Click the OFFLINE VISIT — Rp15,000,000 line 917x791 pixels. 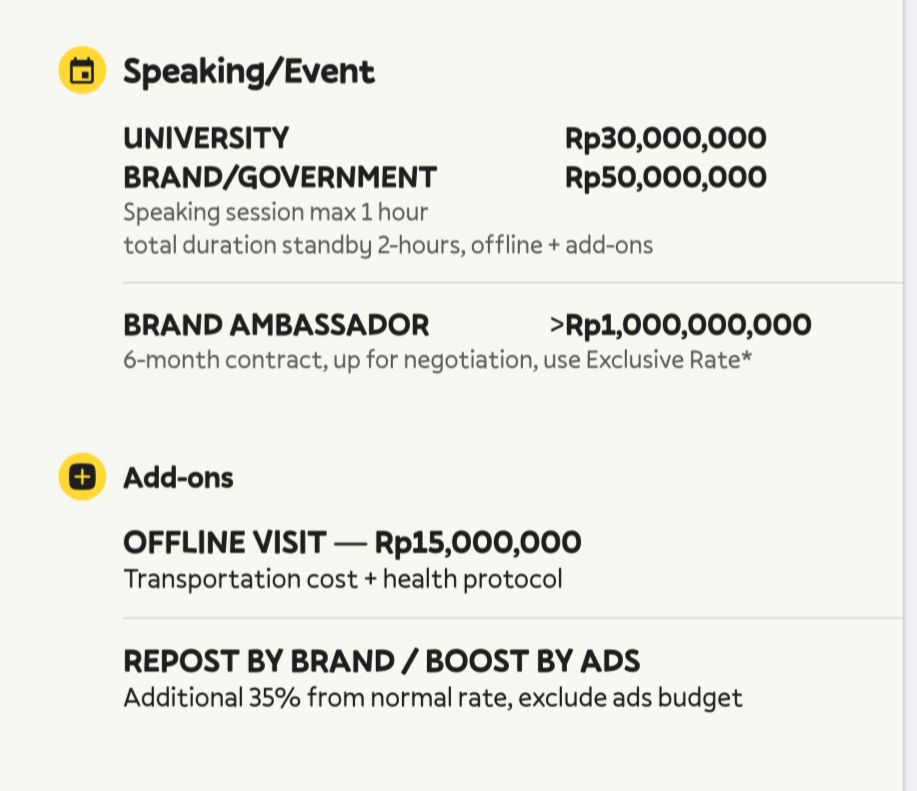352,543
